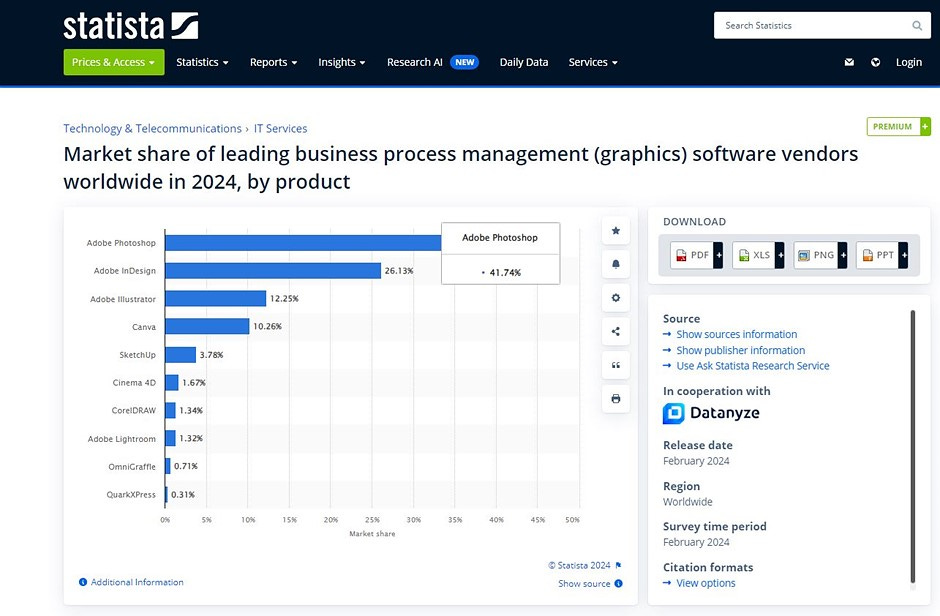Image resolution: width=940 pixels, height=616 pixels.
Task: Expand the Statistics menu
Action: tap(202, 62)
